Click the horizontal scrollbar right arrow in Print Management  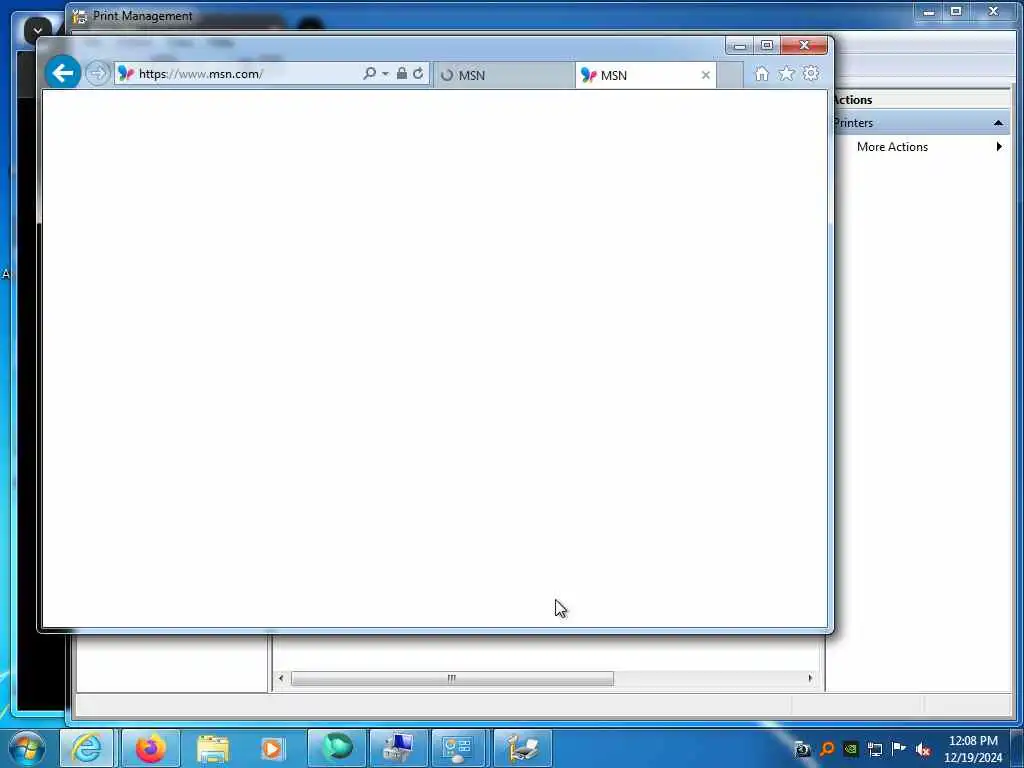(x=810, y=679)
